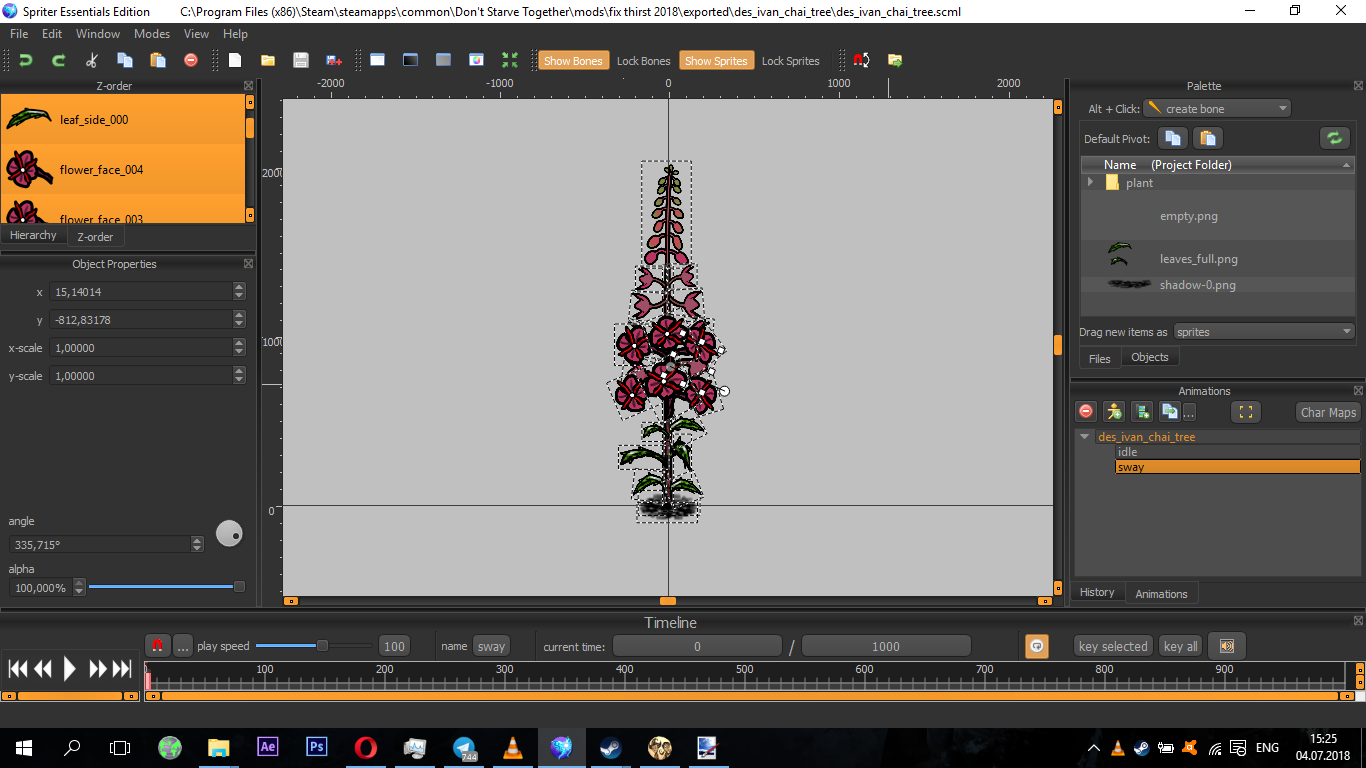The image size is (1366, 768).
Task: Toggle the Show Bones button
Action: click(x=572, y=61)
